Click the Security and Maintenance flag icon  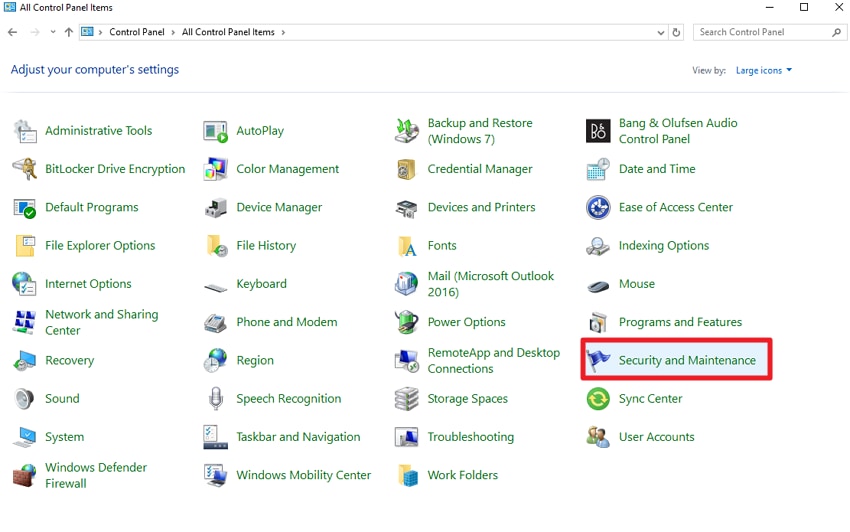coord(599,361)
